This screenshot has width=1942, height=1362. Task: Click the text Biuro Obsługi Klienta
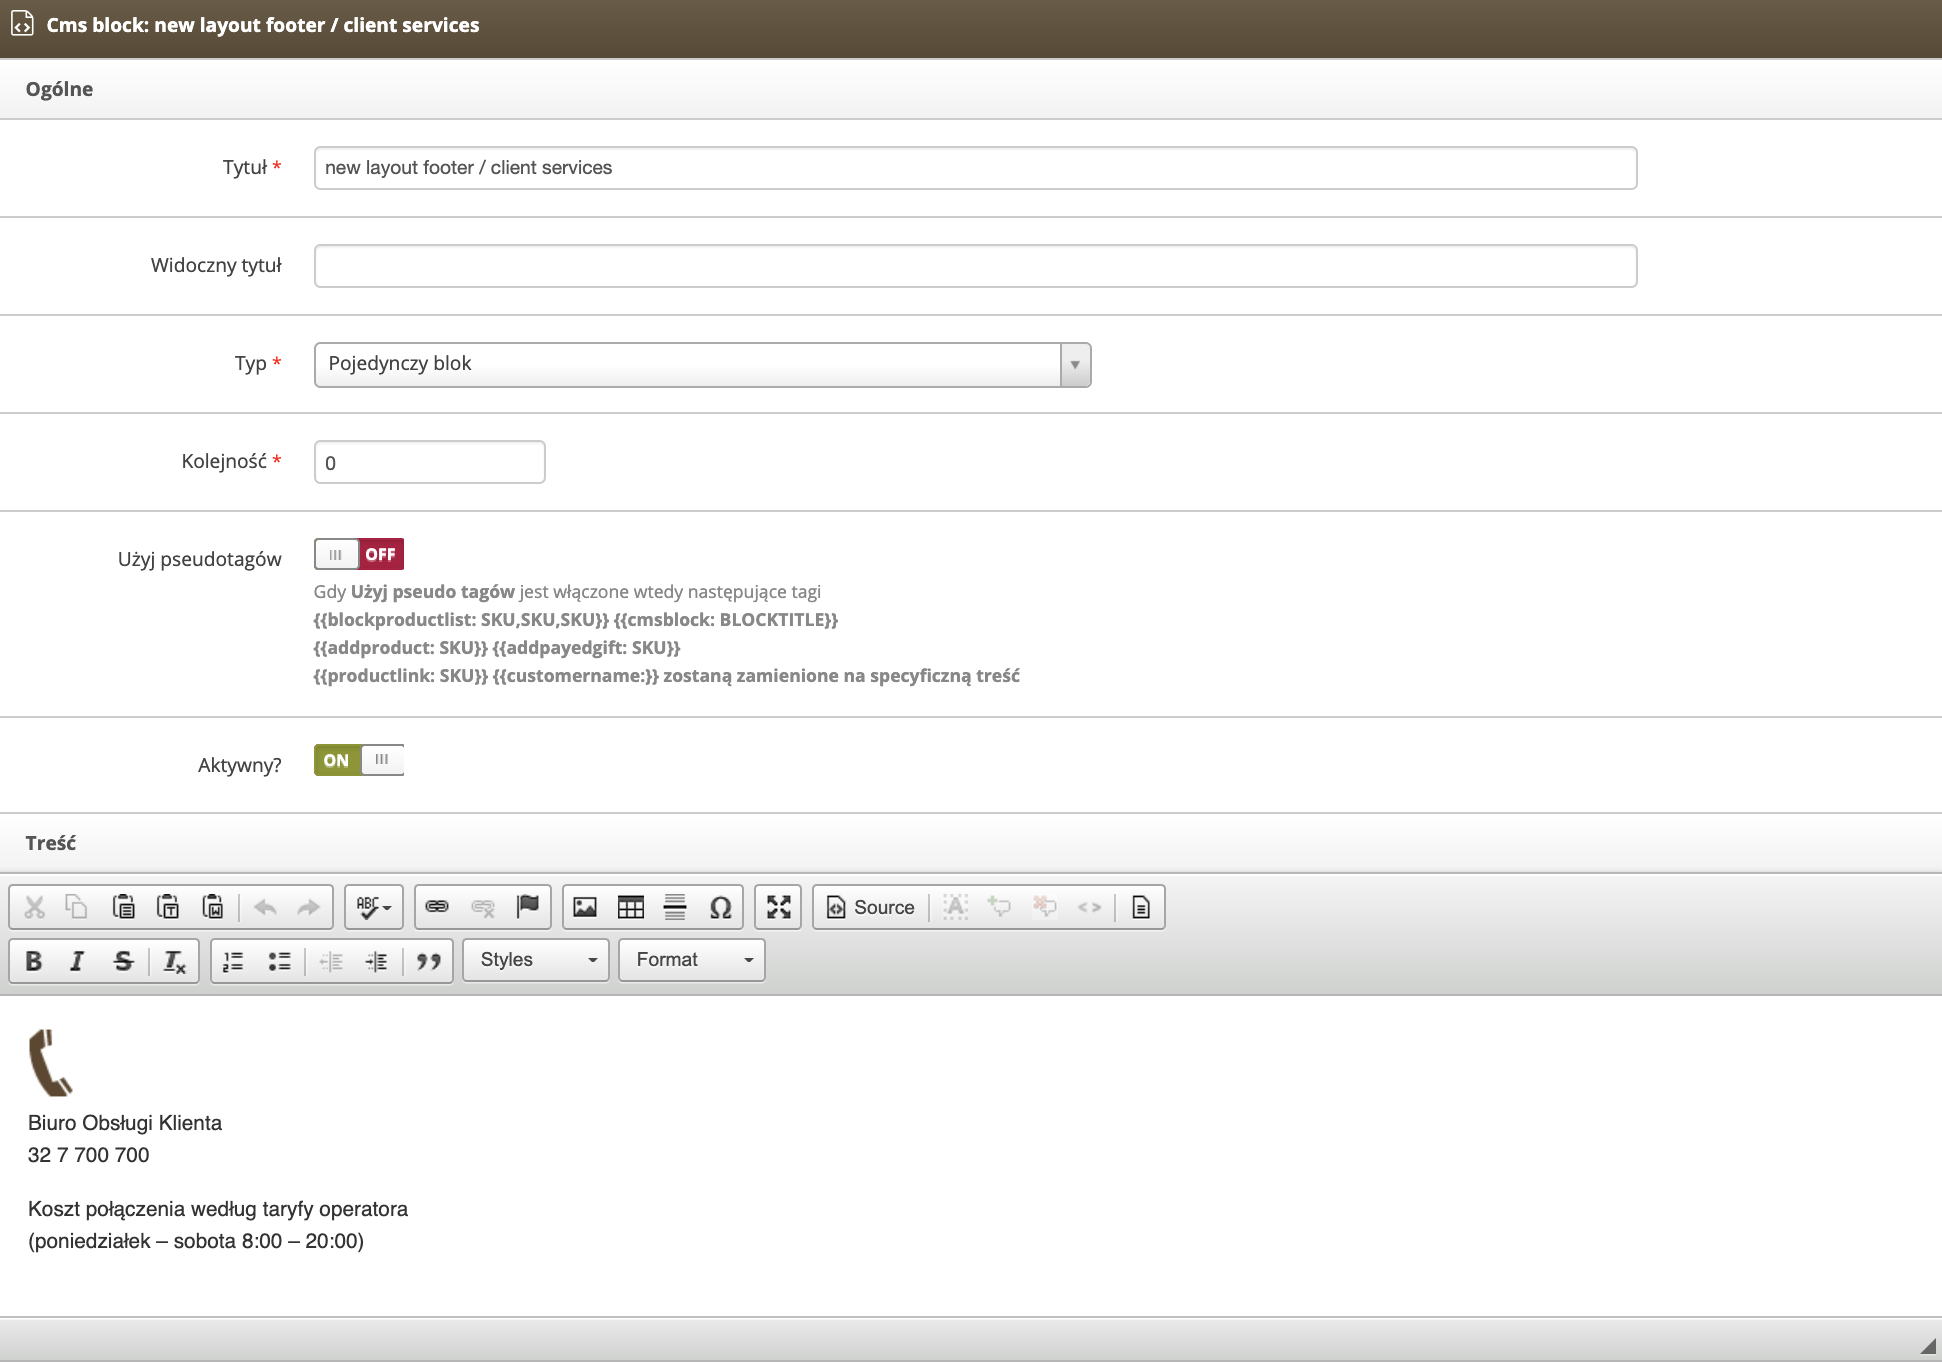[125, 1123]
